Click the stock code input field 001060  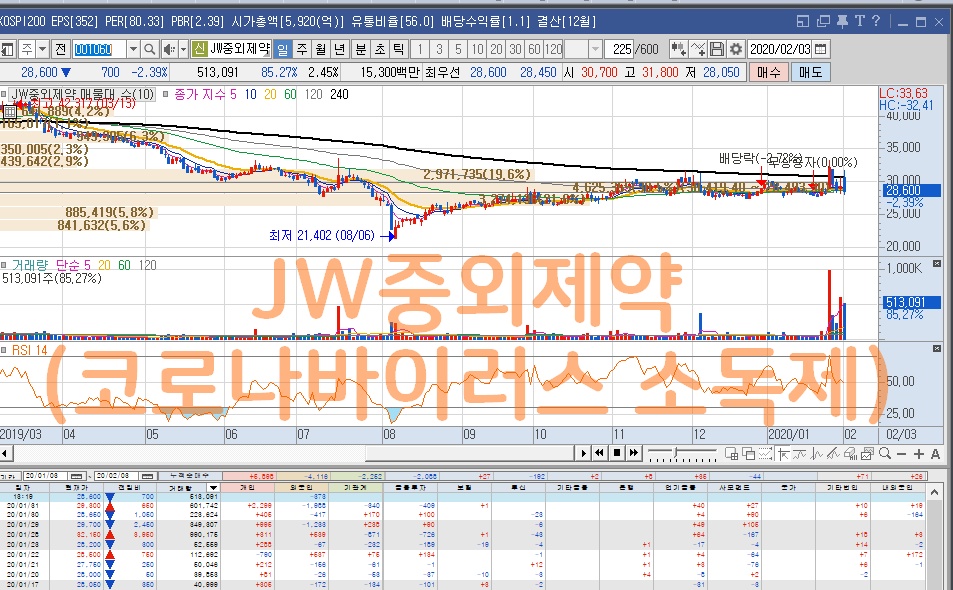coord(99,49)
